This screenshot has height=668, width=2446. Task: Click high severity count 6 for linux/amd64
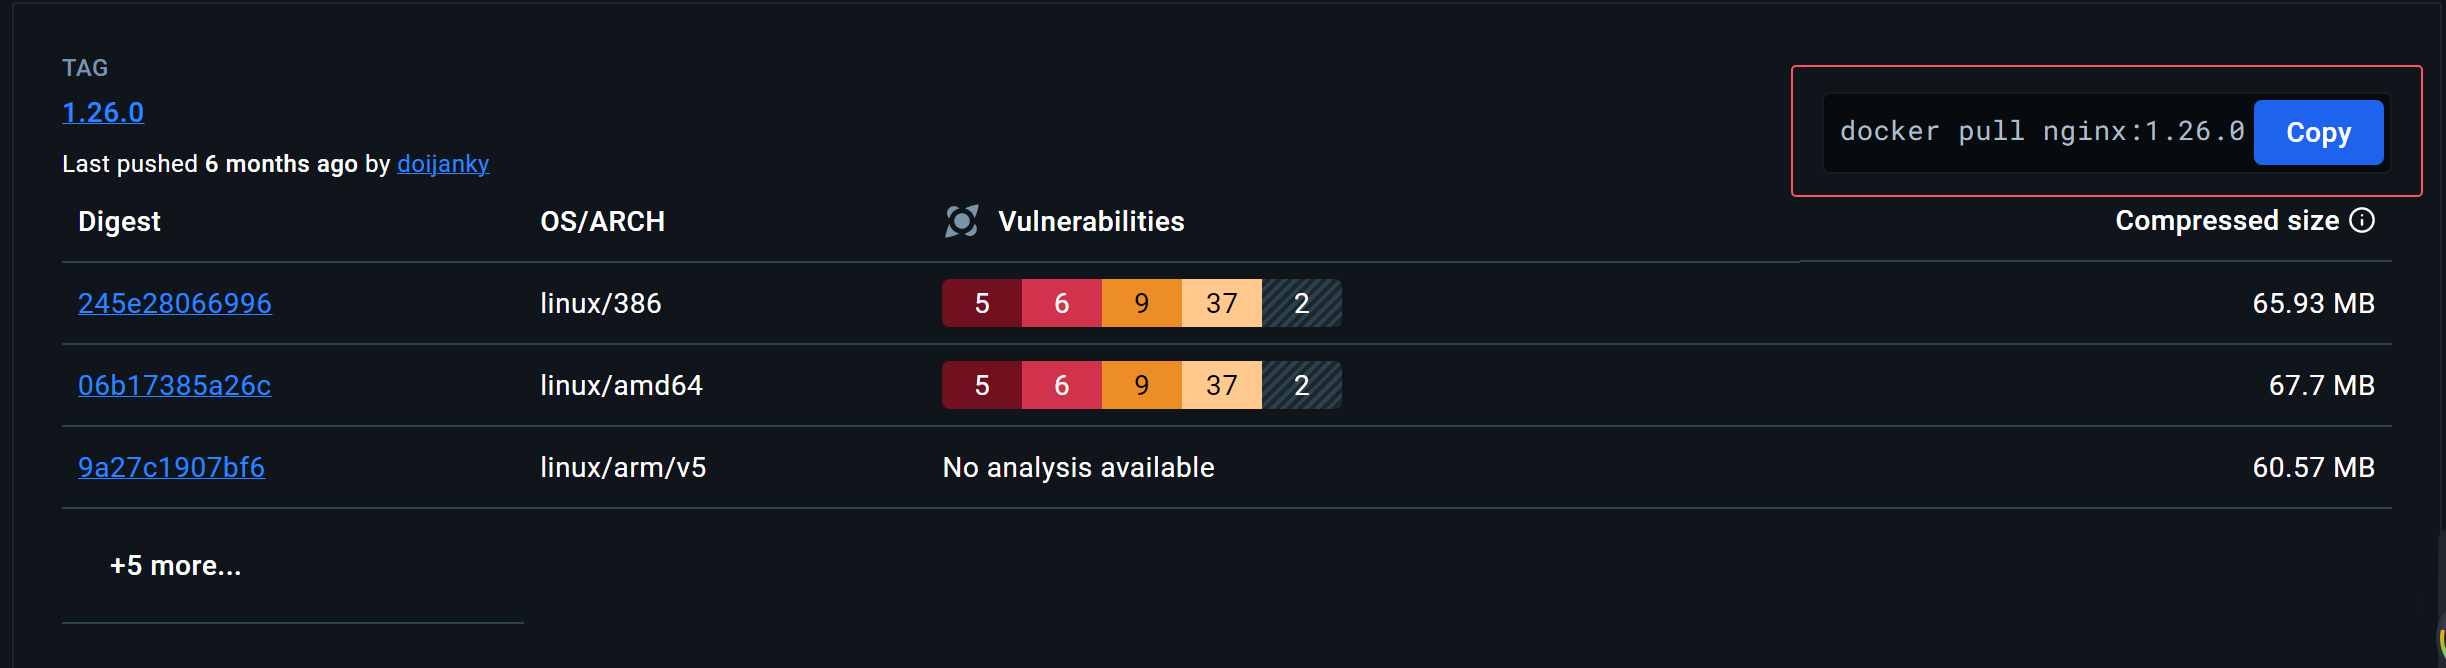[1062, 385]
